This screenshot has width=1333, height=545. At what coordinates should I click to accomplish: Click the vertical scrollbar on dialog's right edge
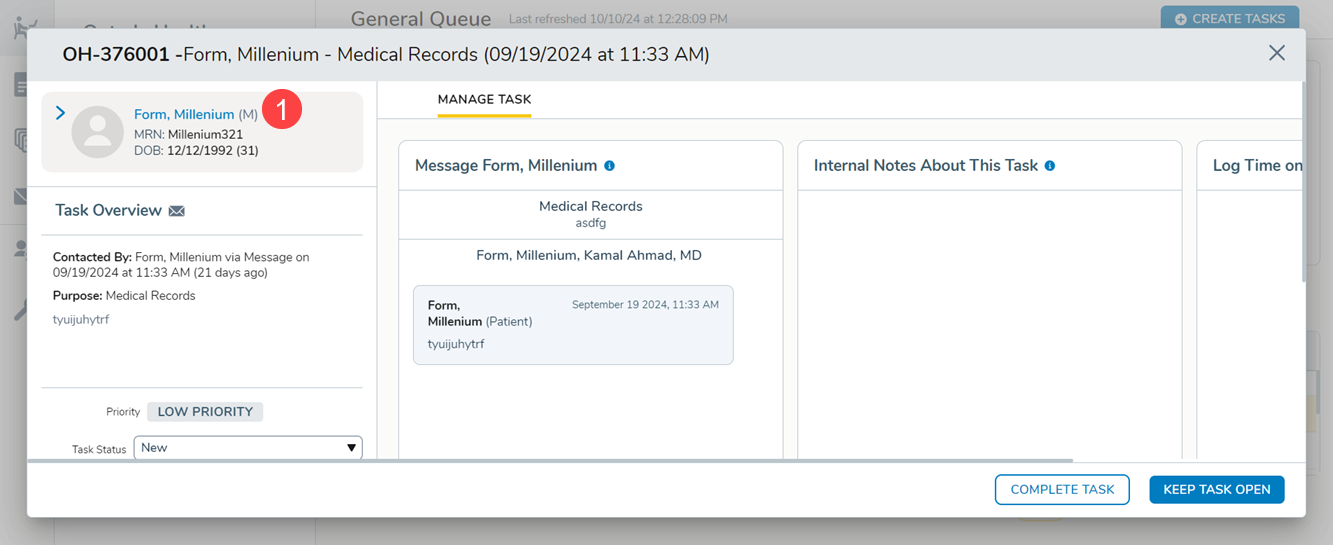[x=1302, y=180]
